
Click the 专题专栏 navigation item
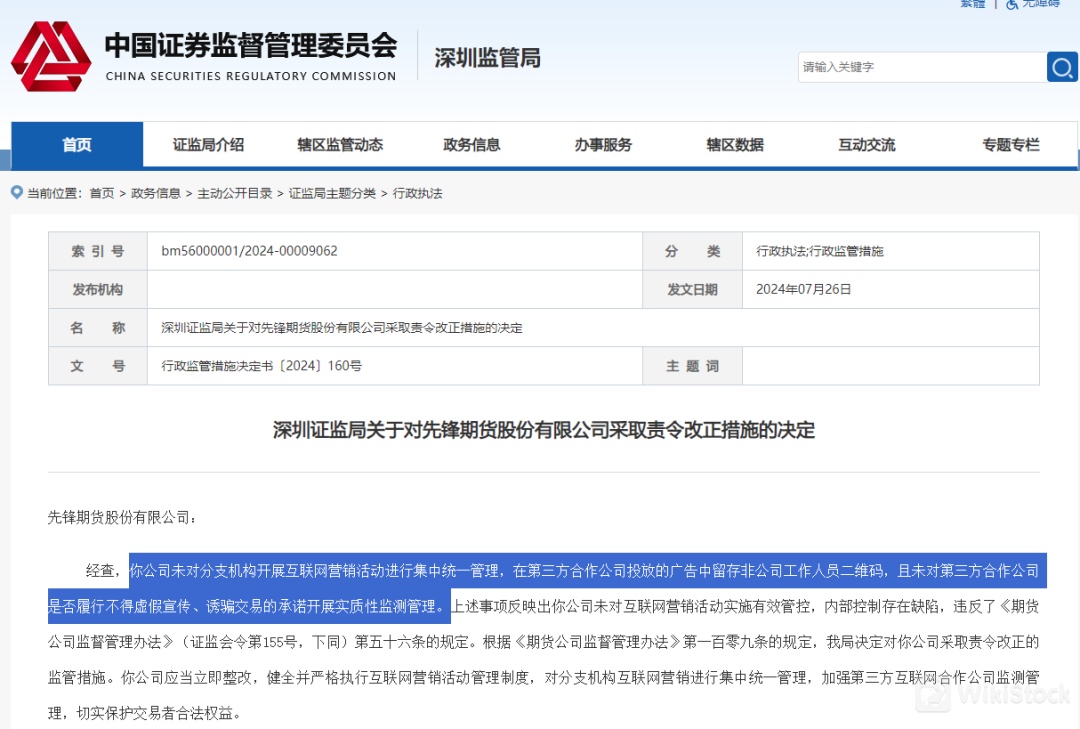(x=1010, y=145)
